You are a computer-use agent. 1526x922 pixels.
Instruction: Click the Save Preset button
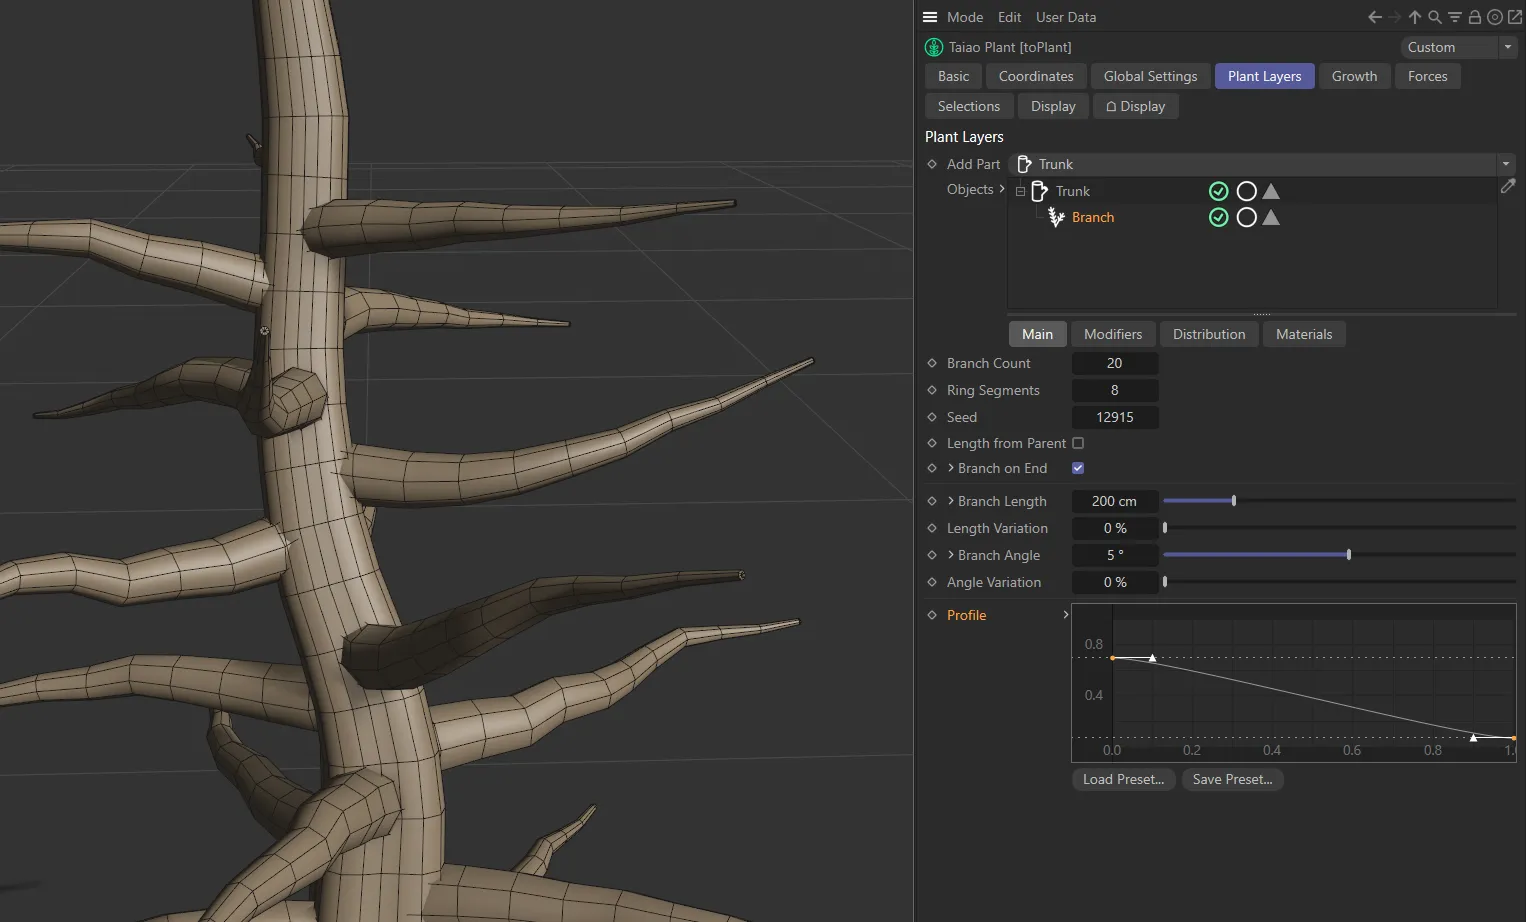tap(1232, 779)
